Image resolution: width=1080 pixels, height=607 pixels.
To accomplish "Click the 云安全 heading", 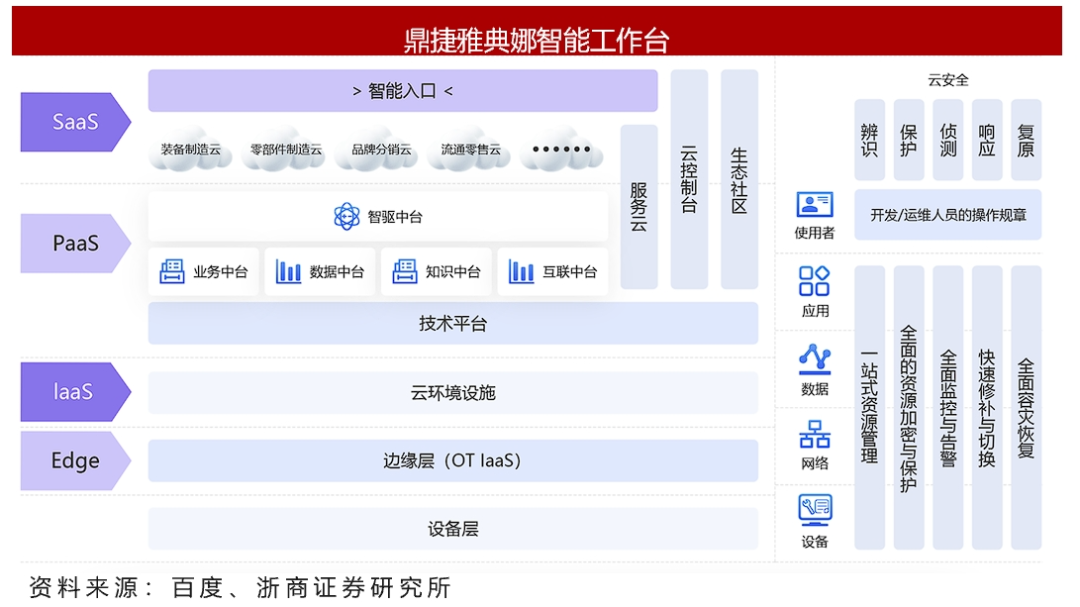I will pyautogui.click(x=948, y=80).
